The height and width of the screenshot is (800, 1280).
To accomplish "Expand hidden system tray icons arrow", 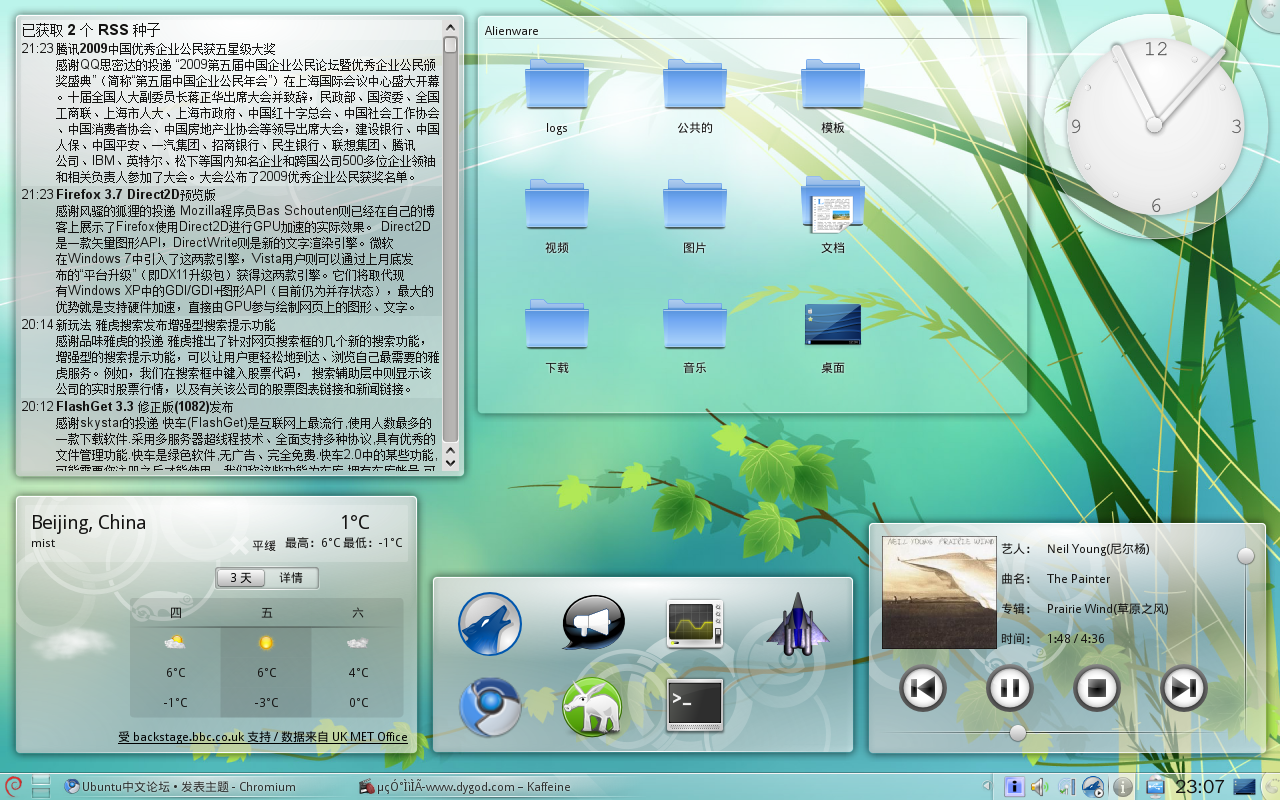I will click(987, 787).
